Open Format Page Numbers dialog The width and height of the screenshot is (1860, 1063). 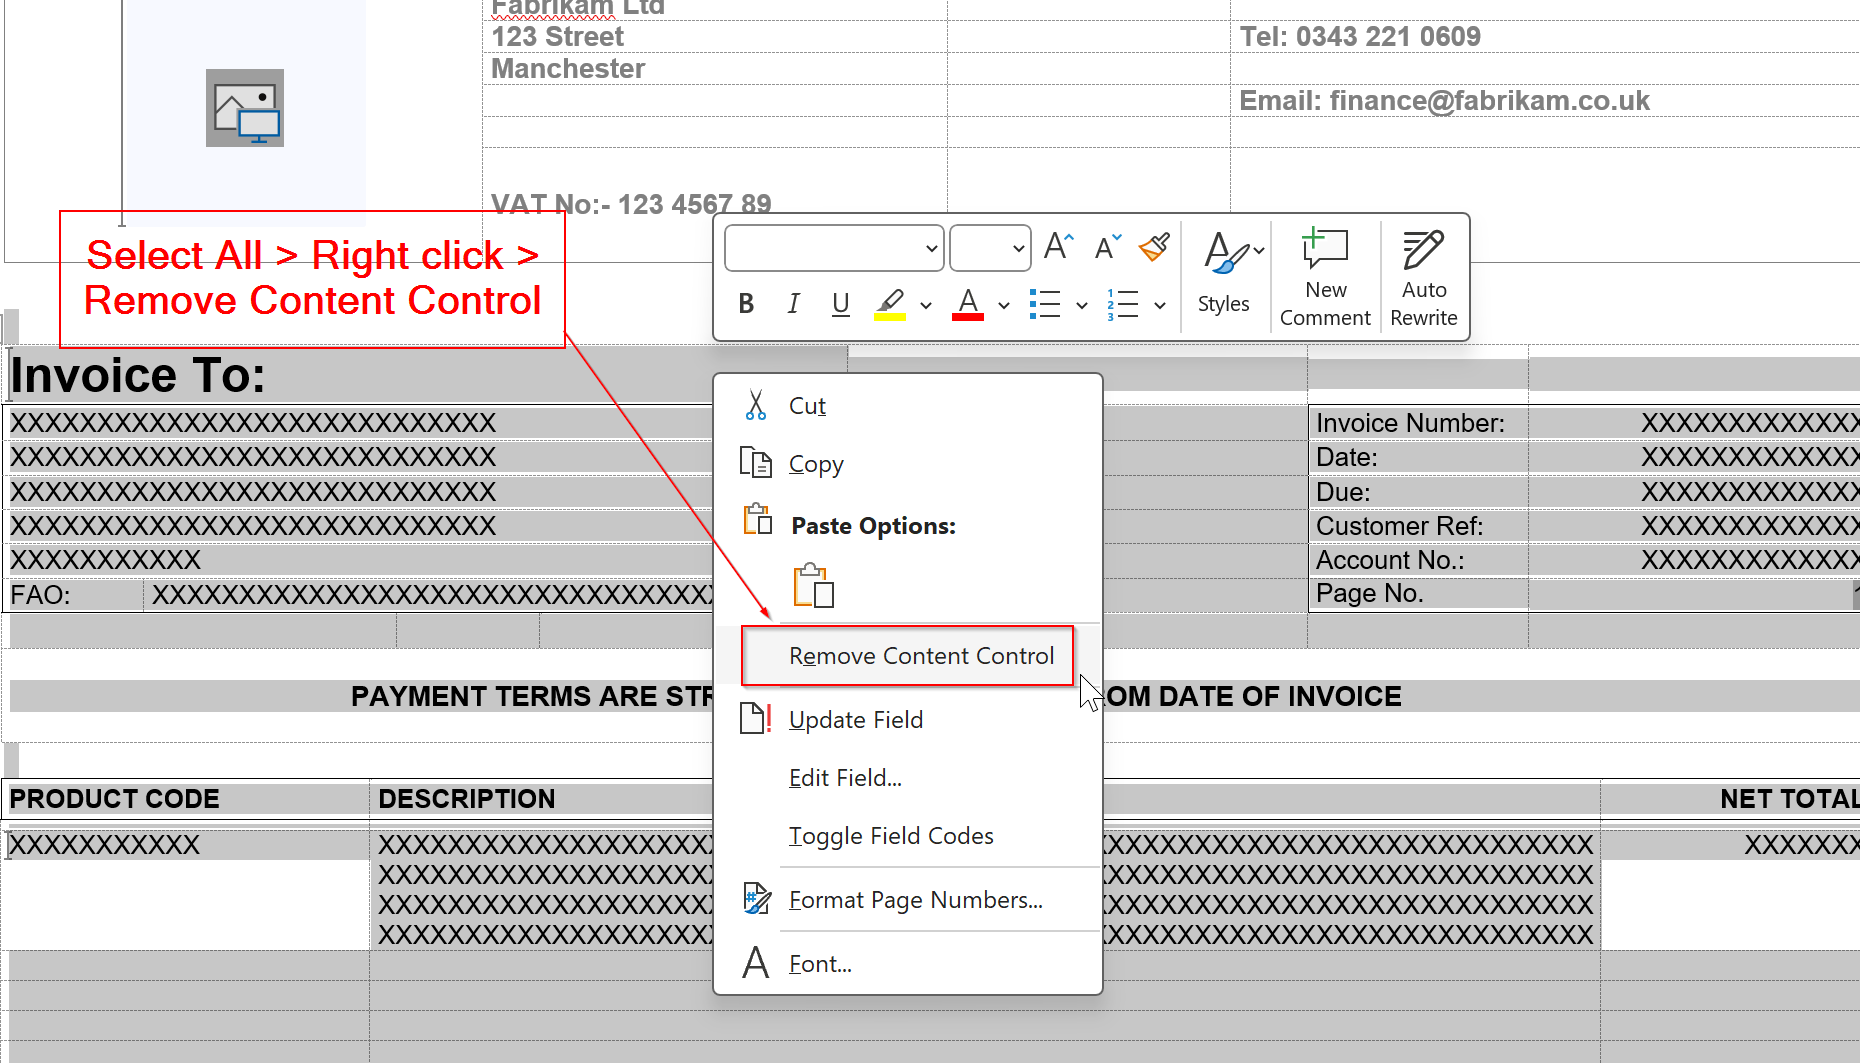[915, 900]
